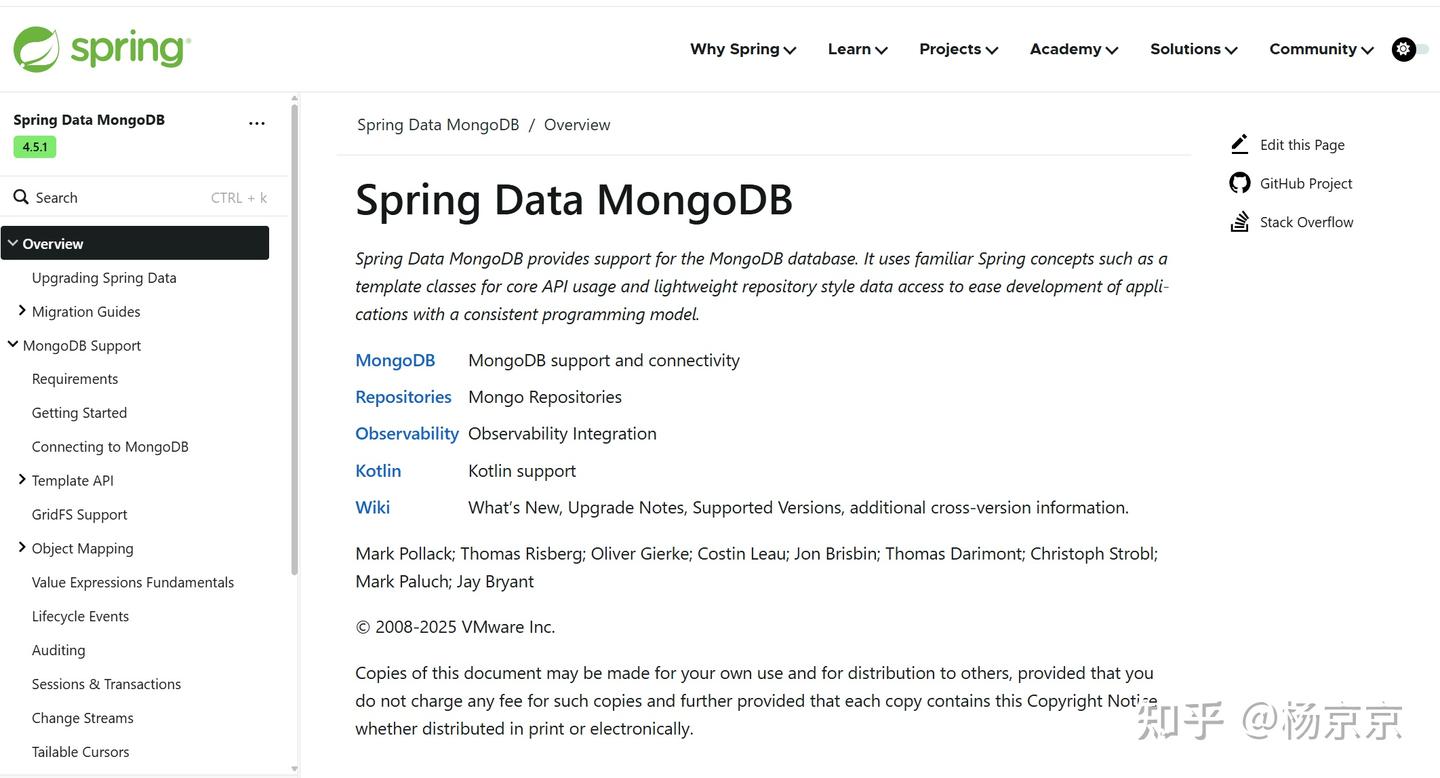Open the GitHub Project icon
1440x778 pixels.
1239,182
